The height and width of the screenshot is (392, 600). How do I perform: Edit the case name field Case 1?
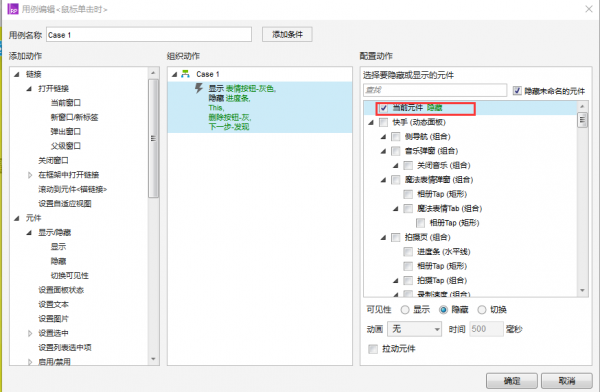click(149, 35)
